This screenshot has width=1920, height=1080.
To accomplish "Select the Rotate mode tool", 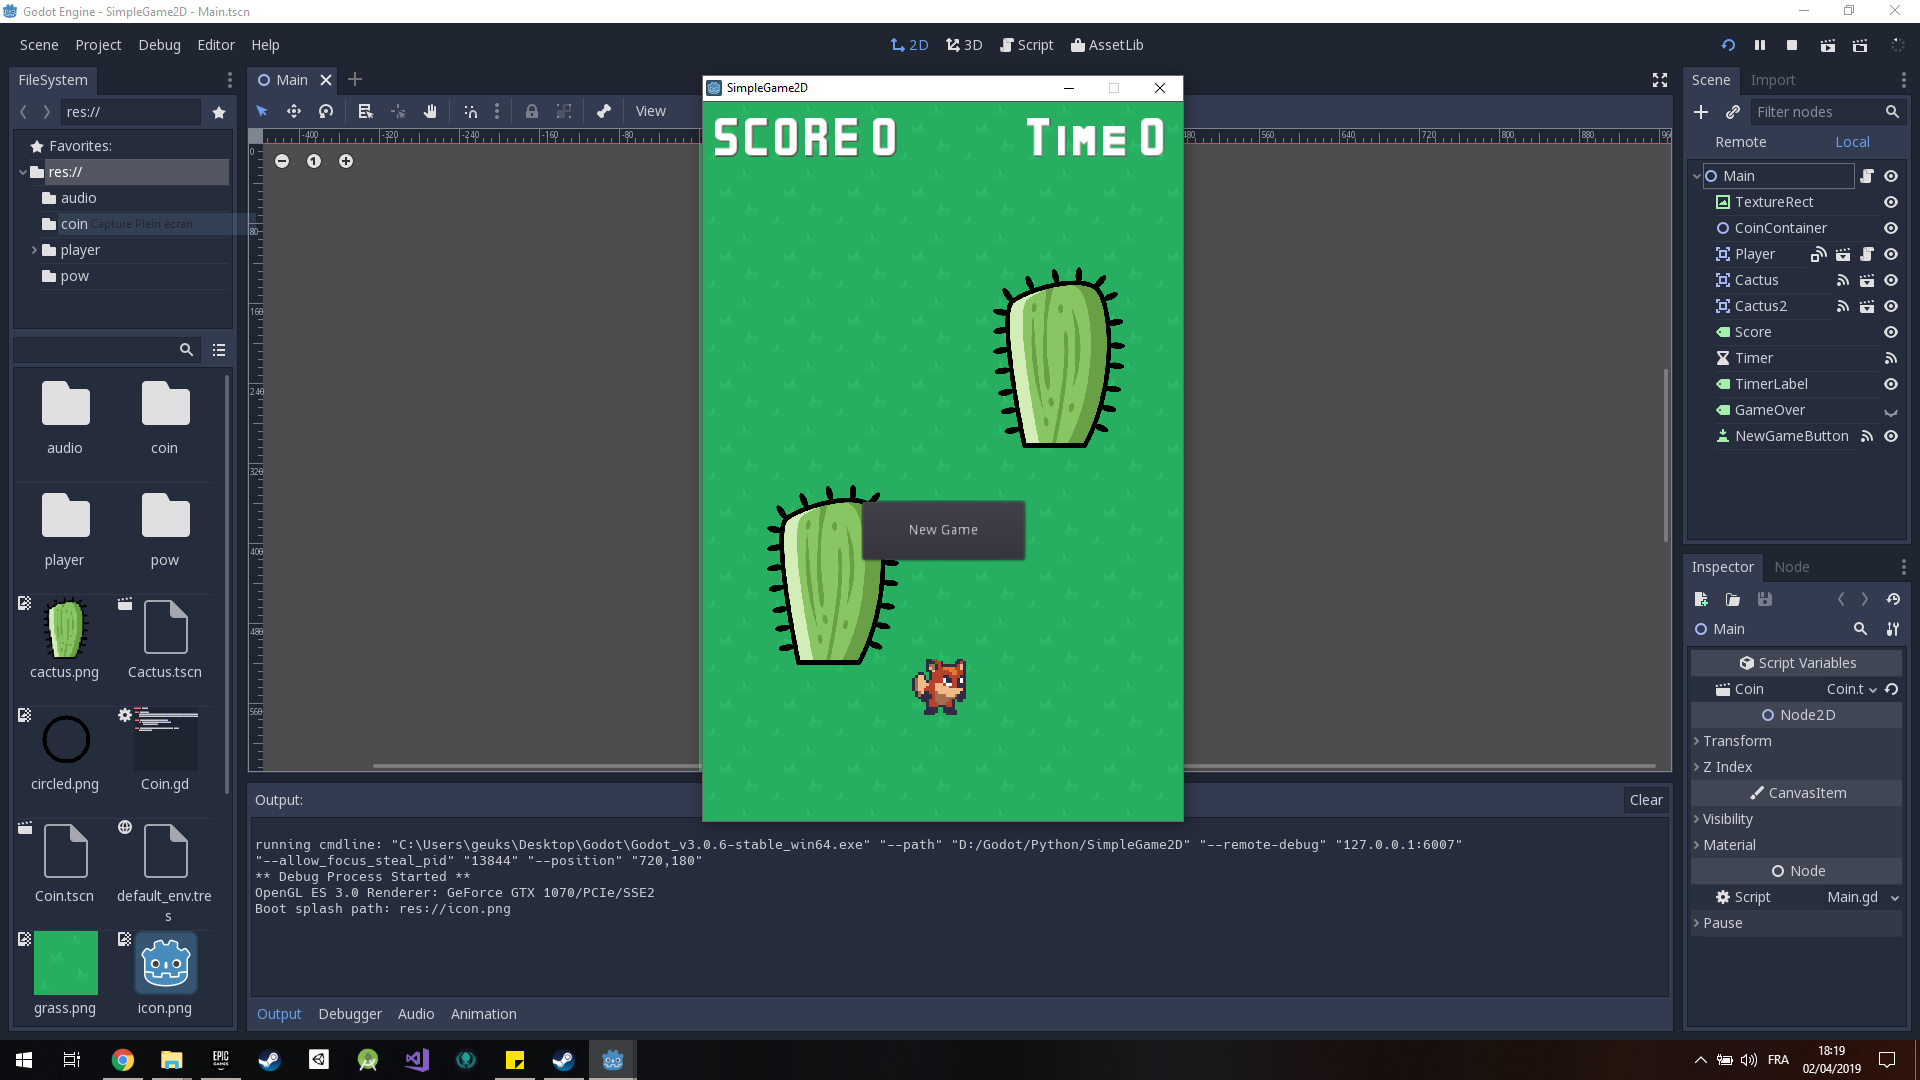I will coord(326,111).
